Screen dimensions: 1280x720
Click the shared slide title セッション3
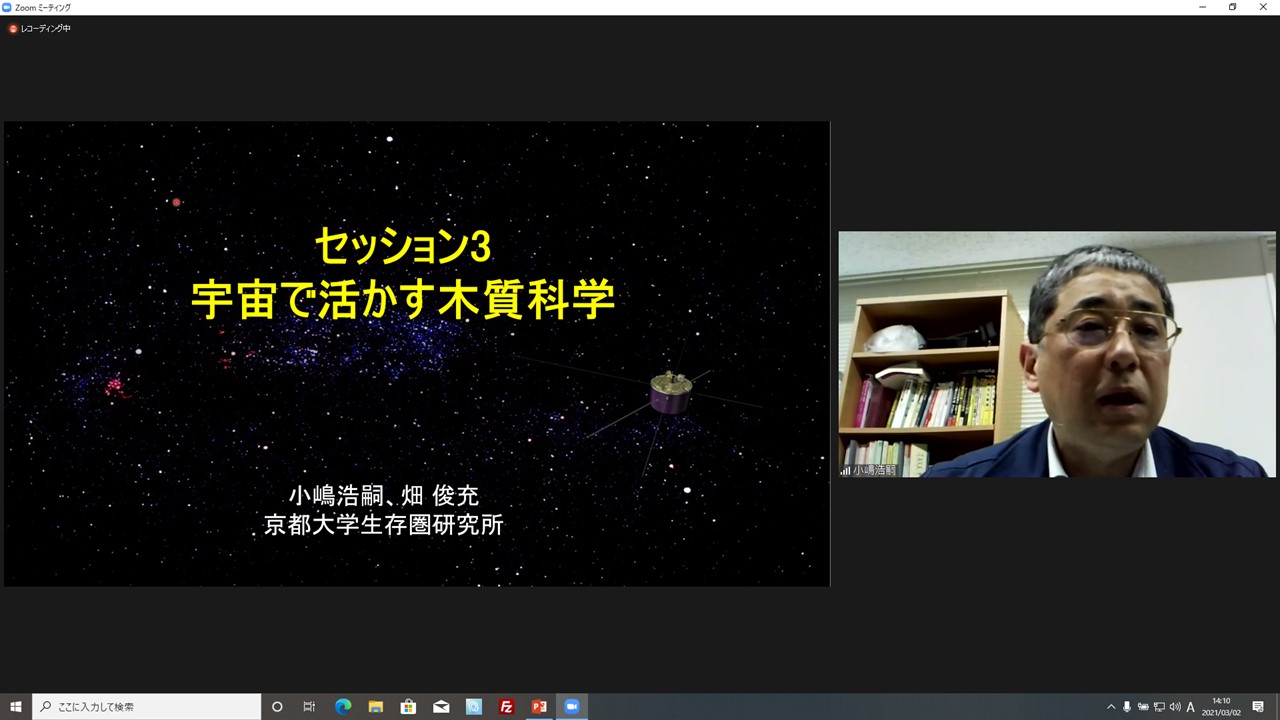(403, 245)
